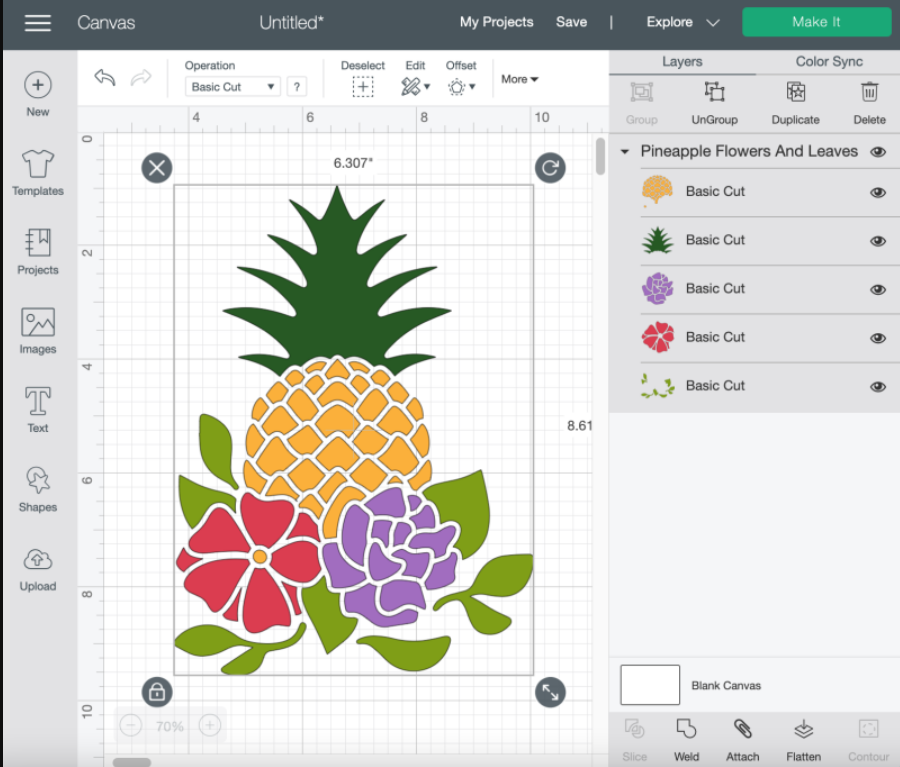
Task: Select the orange pineapple layer thumbnail
Action: (657, 191)
